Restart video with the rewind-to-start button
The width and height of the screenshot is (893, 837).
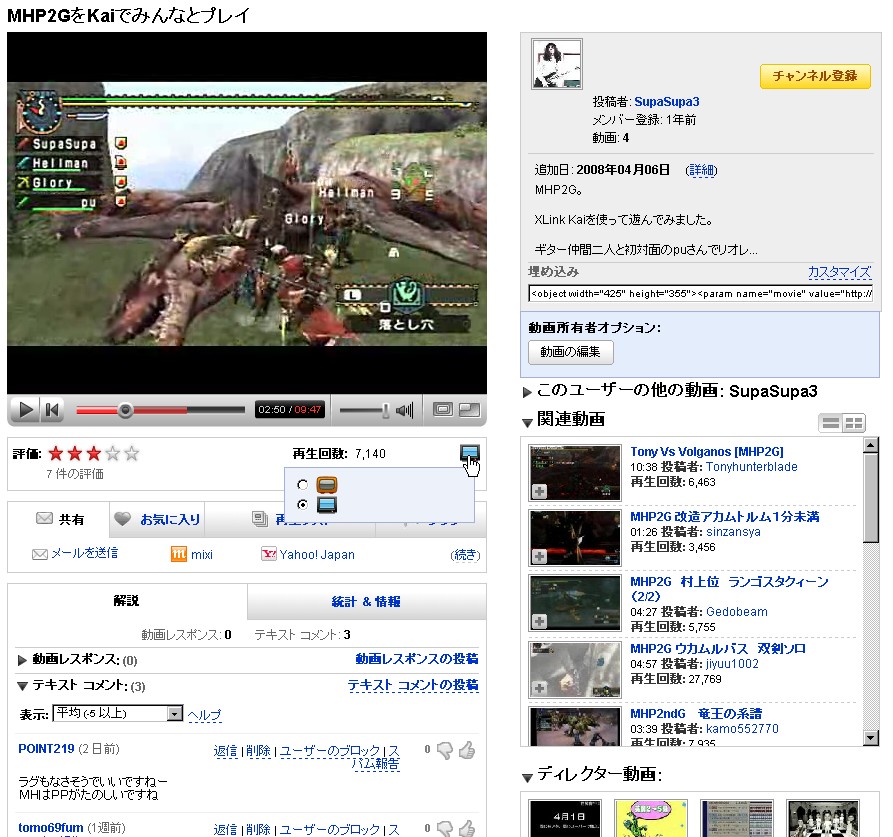52,410
